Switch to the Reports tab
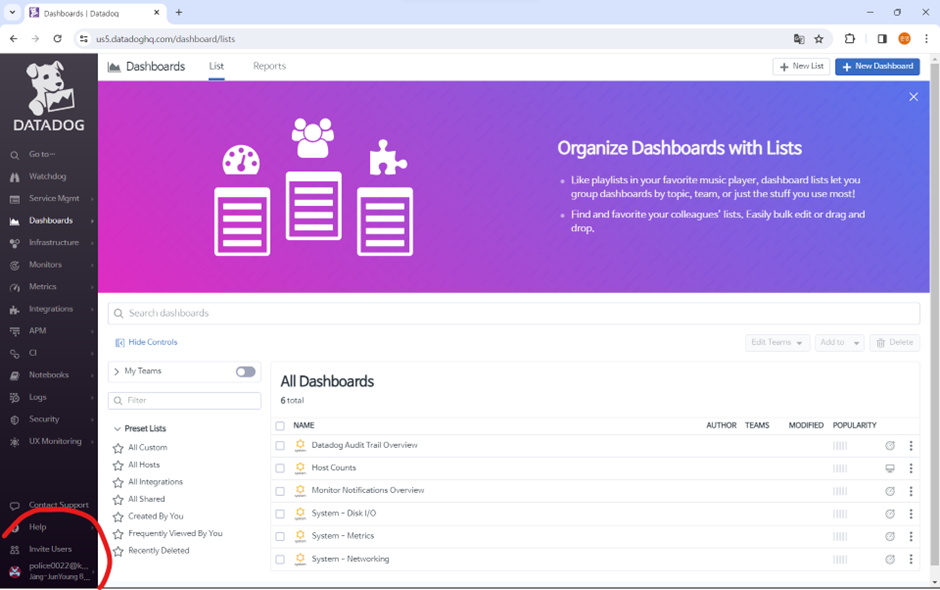940x590 pixels. tap(269, 67)
